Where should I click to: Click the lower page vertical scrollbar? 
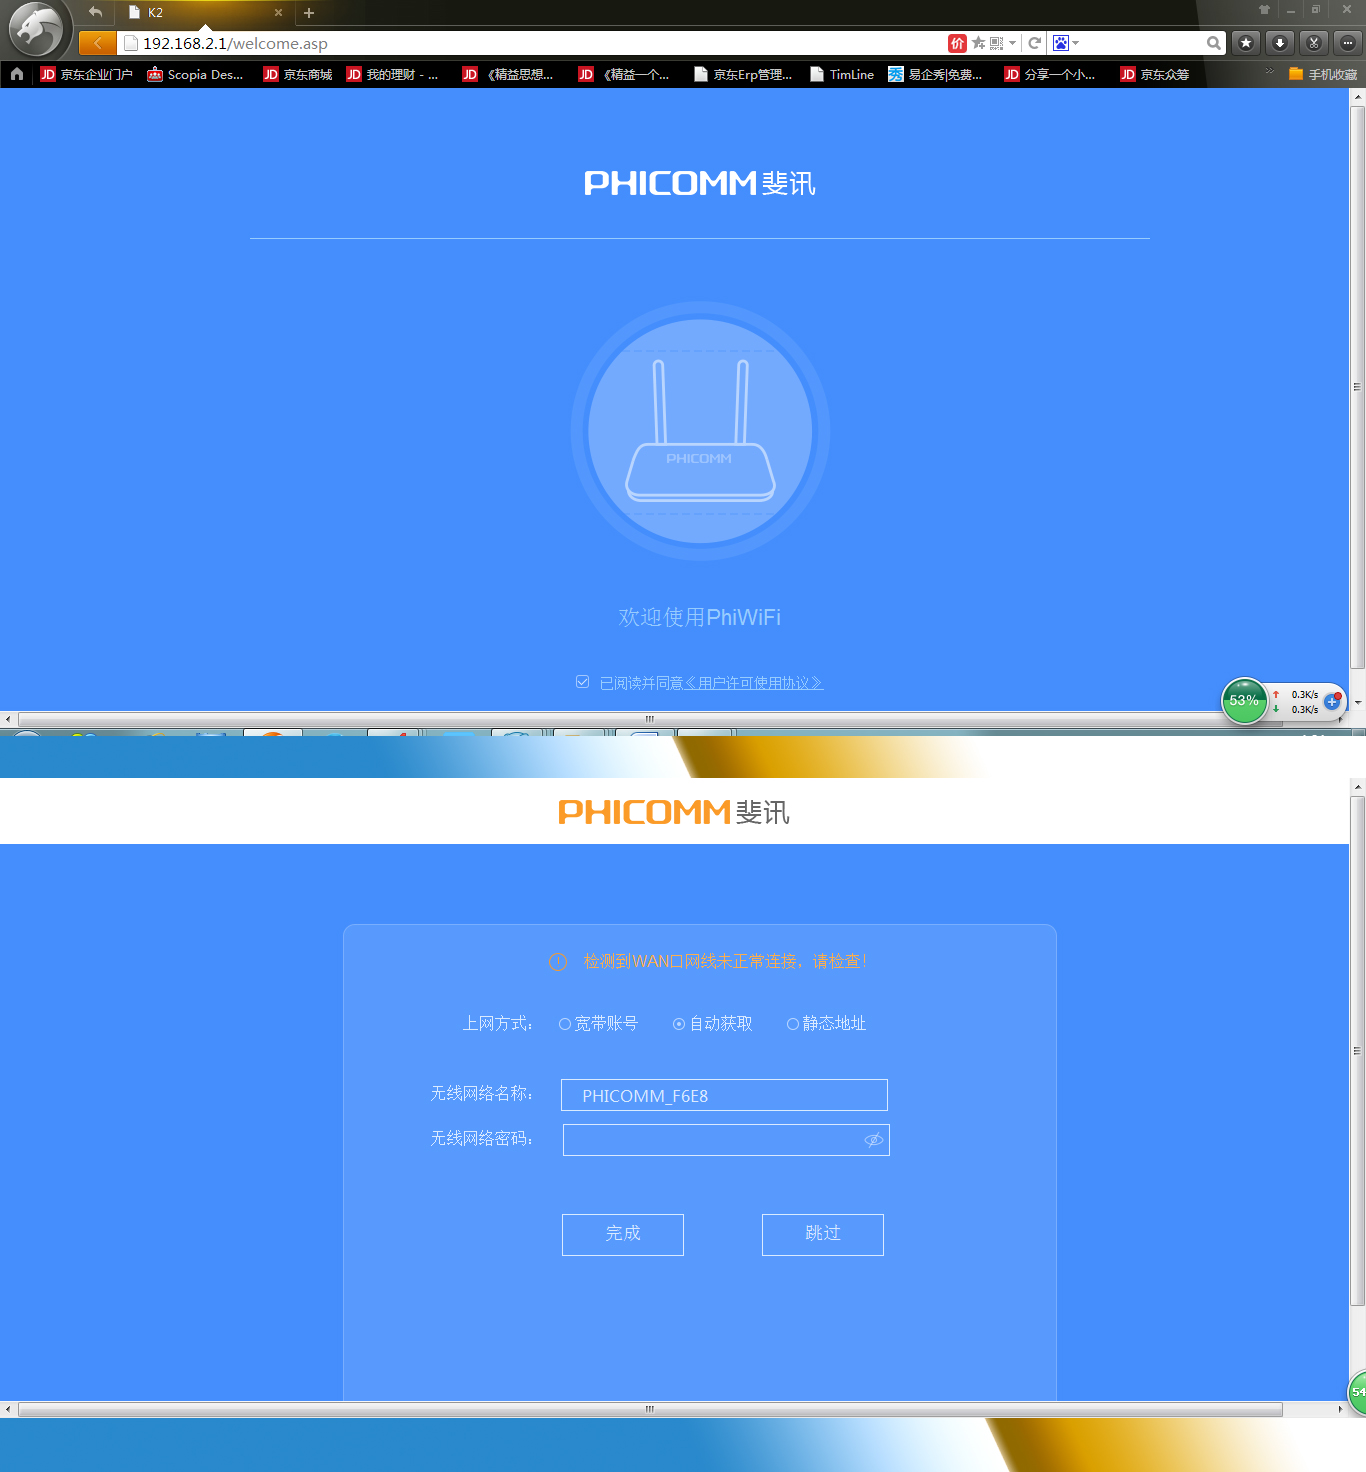pos(1357,1051)
